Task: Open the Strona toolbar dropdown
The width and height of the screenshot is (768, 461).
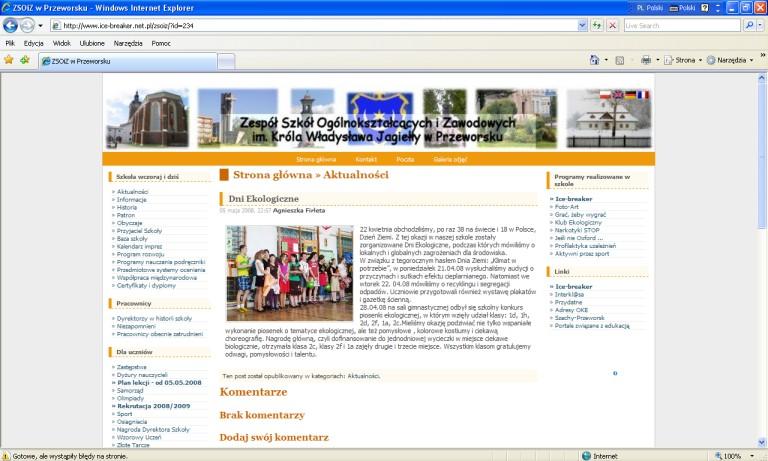Action: pyautogui.click(x=683, y=60)
